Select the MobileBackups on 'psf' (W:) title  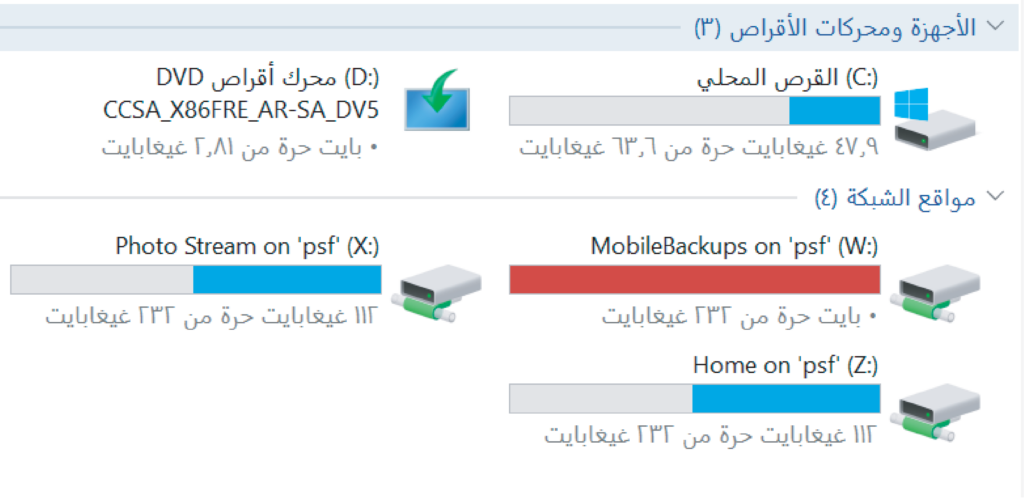(x=735, y=247)
